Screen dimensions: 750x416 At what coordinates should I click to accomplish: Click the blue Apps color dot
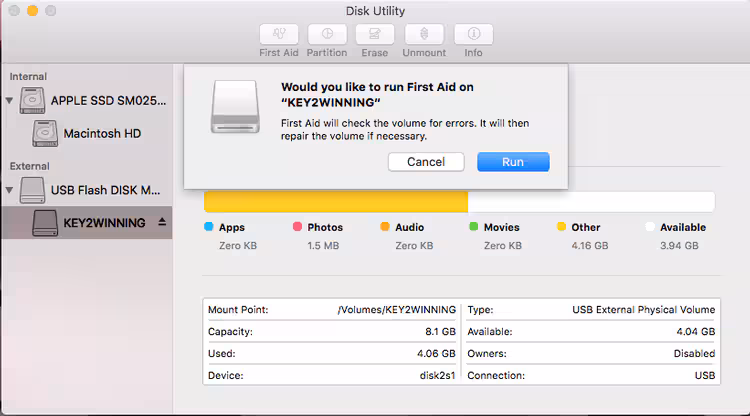(x=209, y=227)
